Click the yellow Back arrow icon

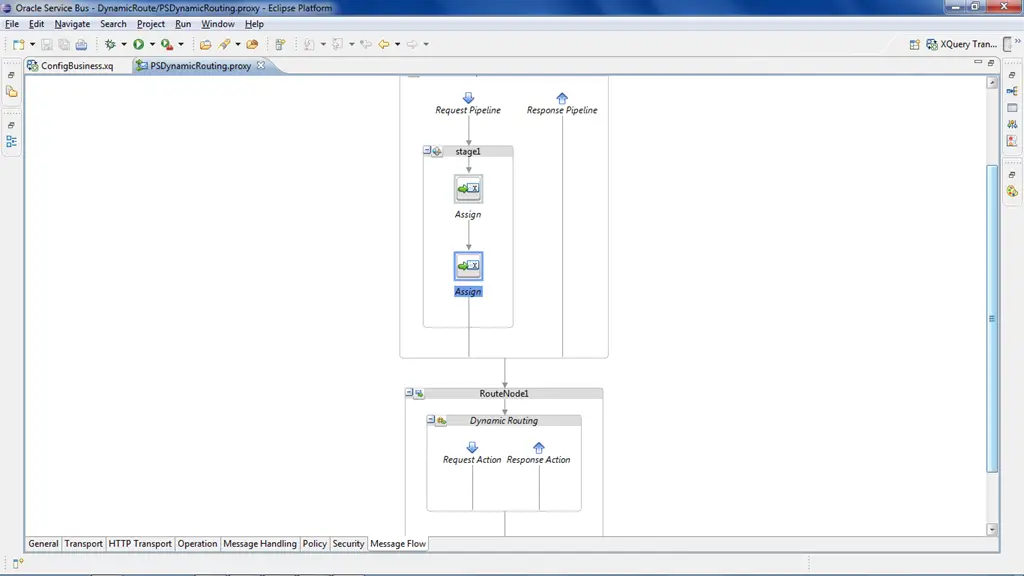(x=384, y=44)
